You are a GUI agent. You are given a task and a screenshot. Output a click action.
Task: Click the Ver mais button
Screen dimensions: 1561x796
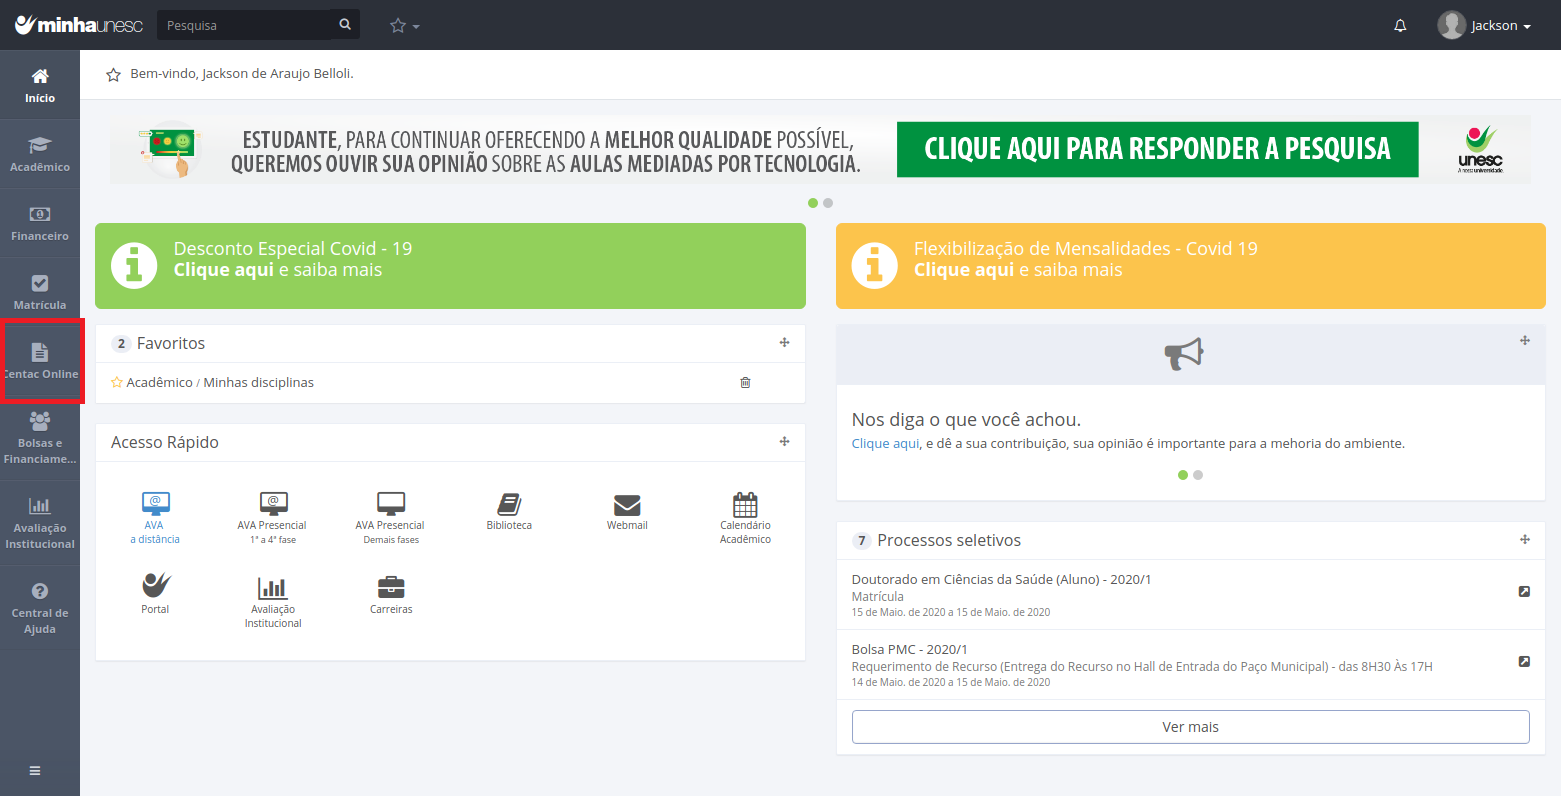pos(1190,727)
